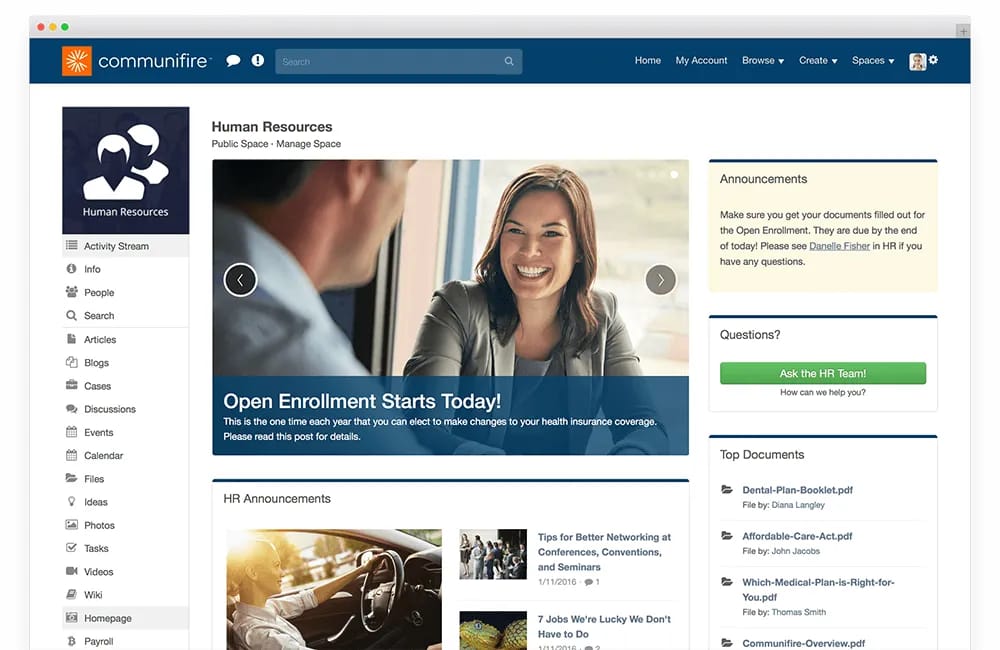Viewport: 1000px width, 650px height.
Task: Select Homepage in the sidebar menu
Action: [126, 618]
